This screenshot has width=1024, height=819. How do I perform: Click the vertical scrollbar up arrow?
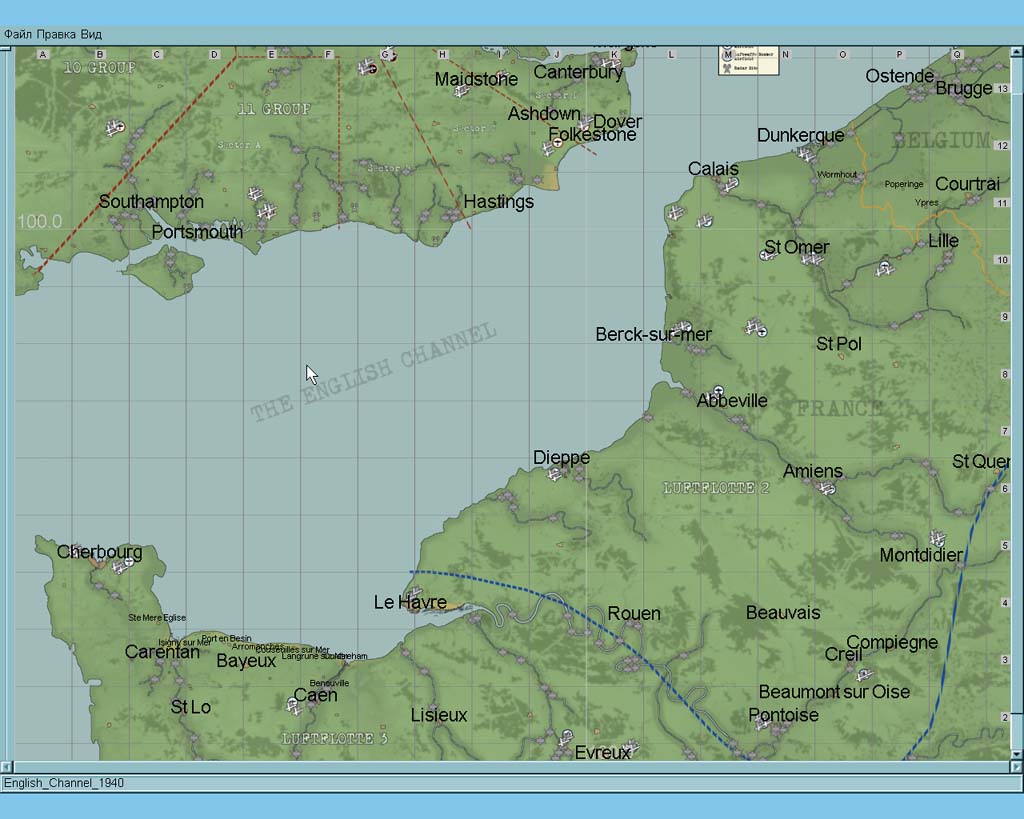1017,51
